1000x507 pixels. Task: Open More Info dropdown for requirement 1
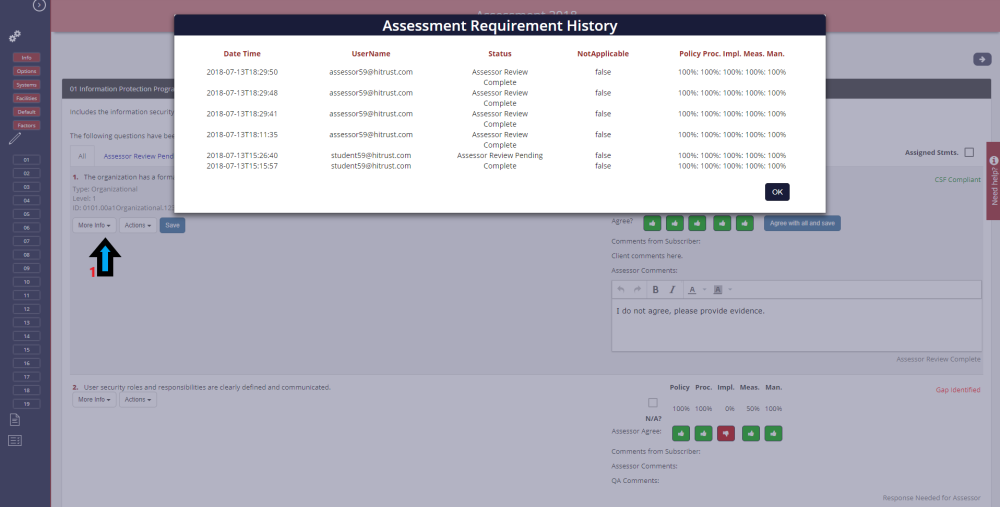click(x=94, y=225)
